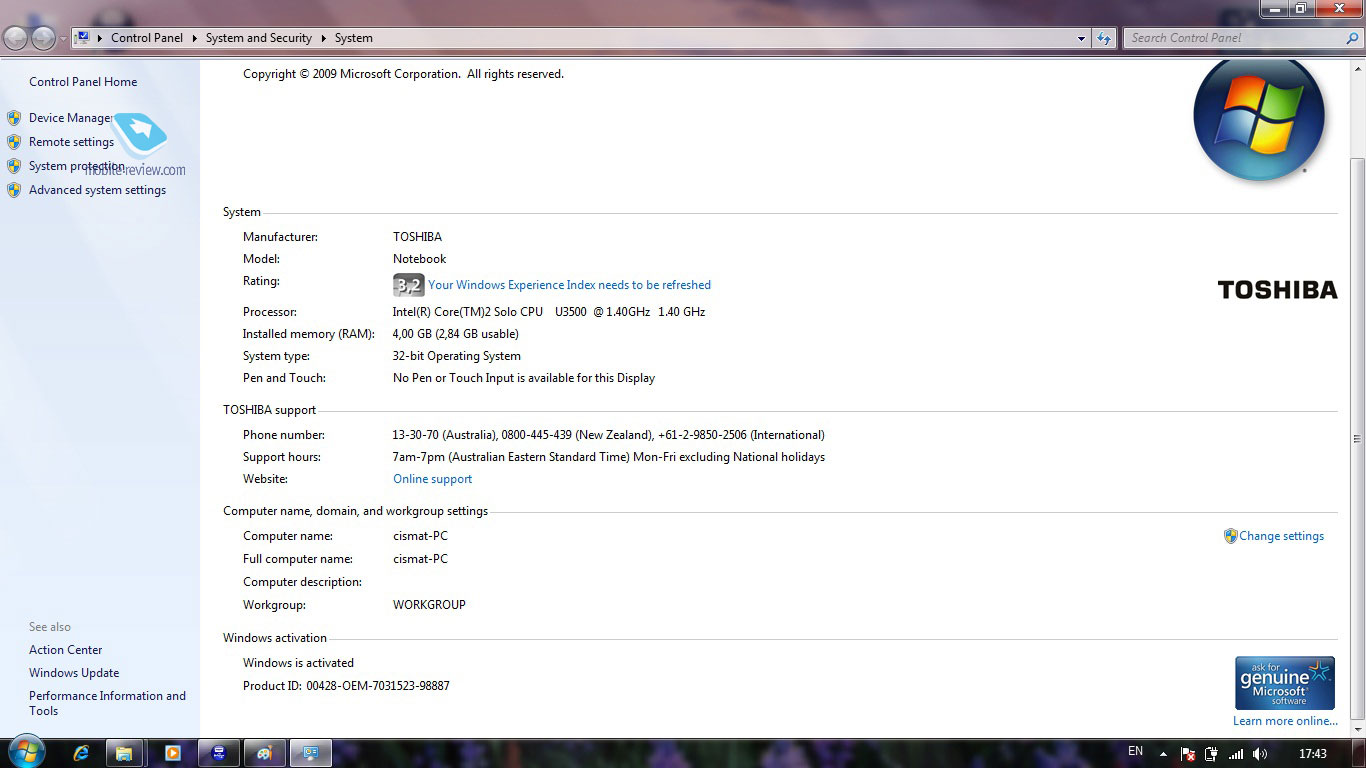Show desktop button at taskbar end
The width and height of the screenshot is (1366, 768).
pos(1358,754)
